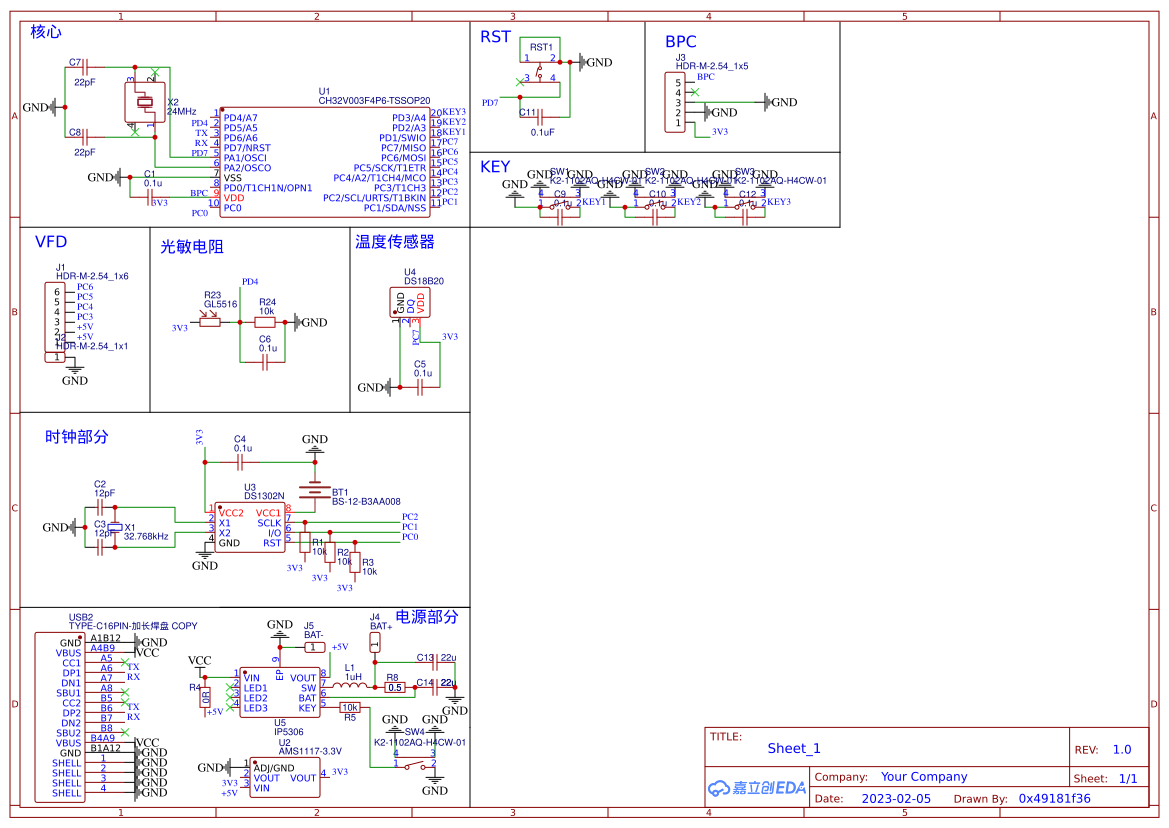Select the U5 IP5306 power chip label
1169x828 pixels.
tap(289, 727)
